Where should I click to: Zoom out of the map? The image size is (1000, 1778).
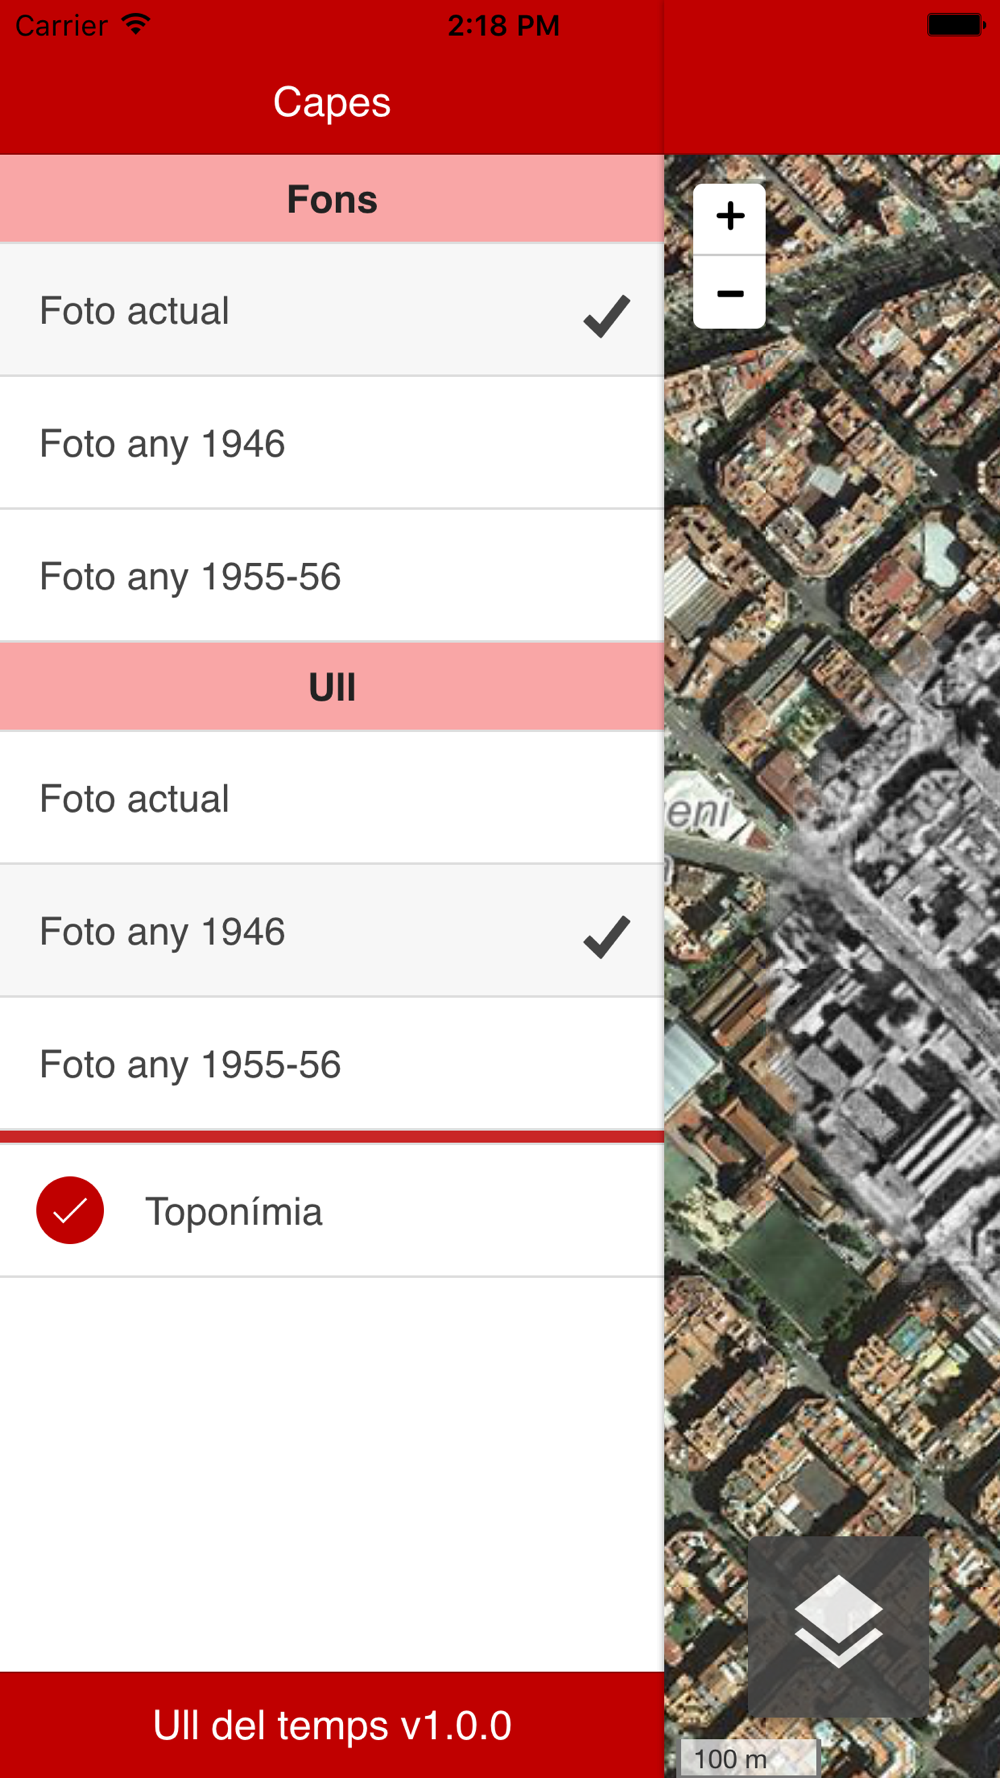click(730, 293)
